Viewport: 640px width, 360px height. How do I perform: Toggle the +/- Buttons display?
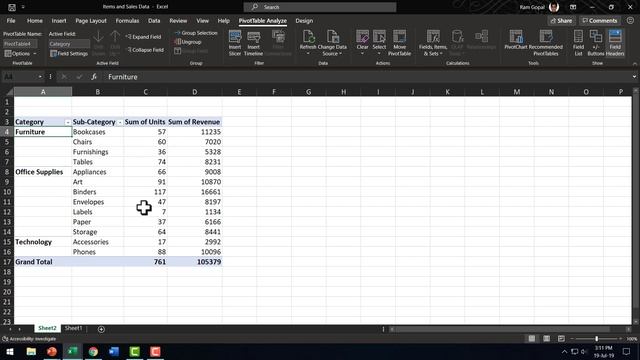(x=596, y=42)
